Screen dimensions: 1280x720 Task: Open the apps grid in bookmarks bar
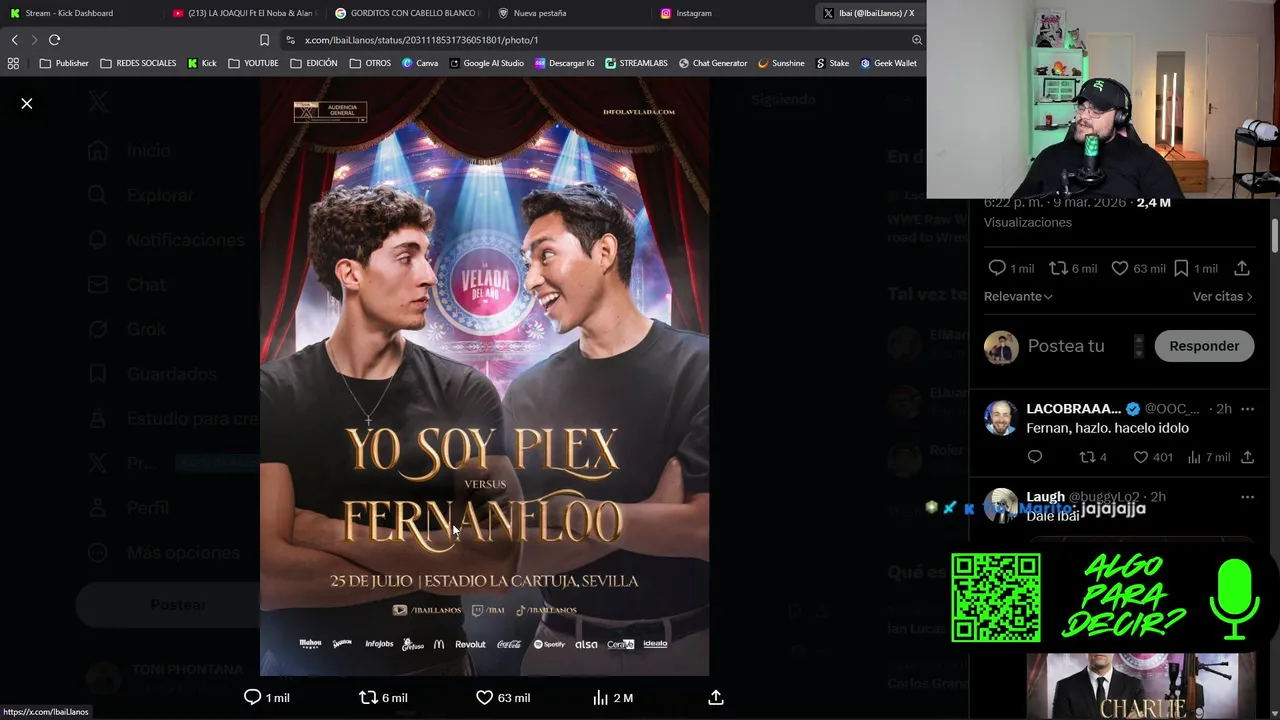point(13,63)
